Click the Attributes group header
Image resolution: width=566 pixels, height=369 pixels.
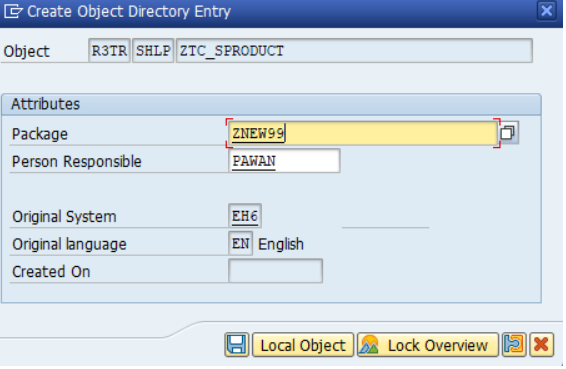(x=271, y=104)
